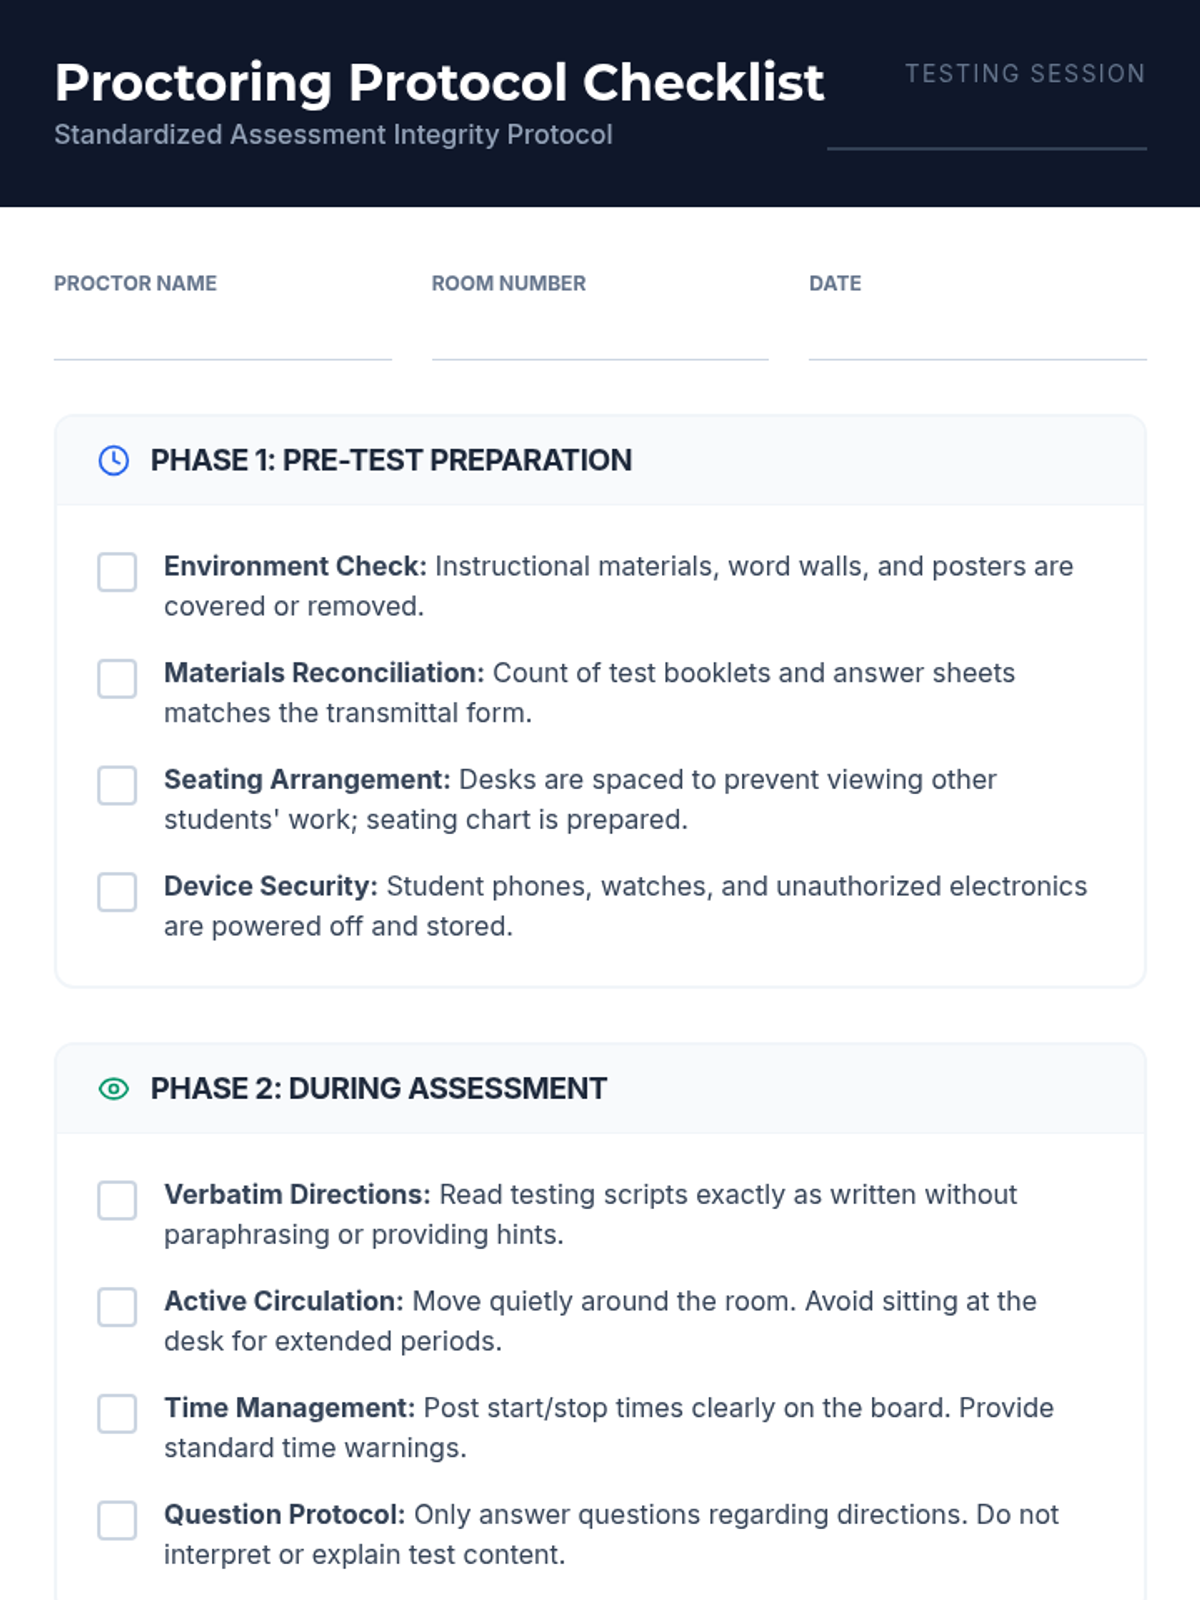The width and height of the screenshot is (1200, 1600).
Task: Click the eye icon beside Phase 2
Action: [114, 1089]
